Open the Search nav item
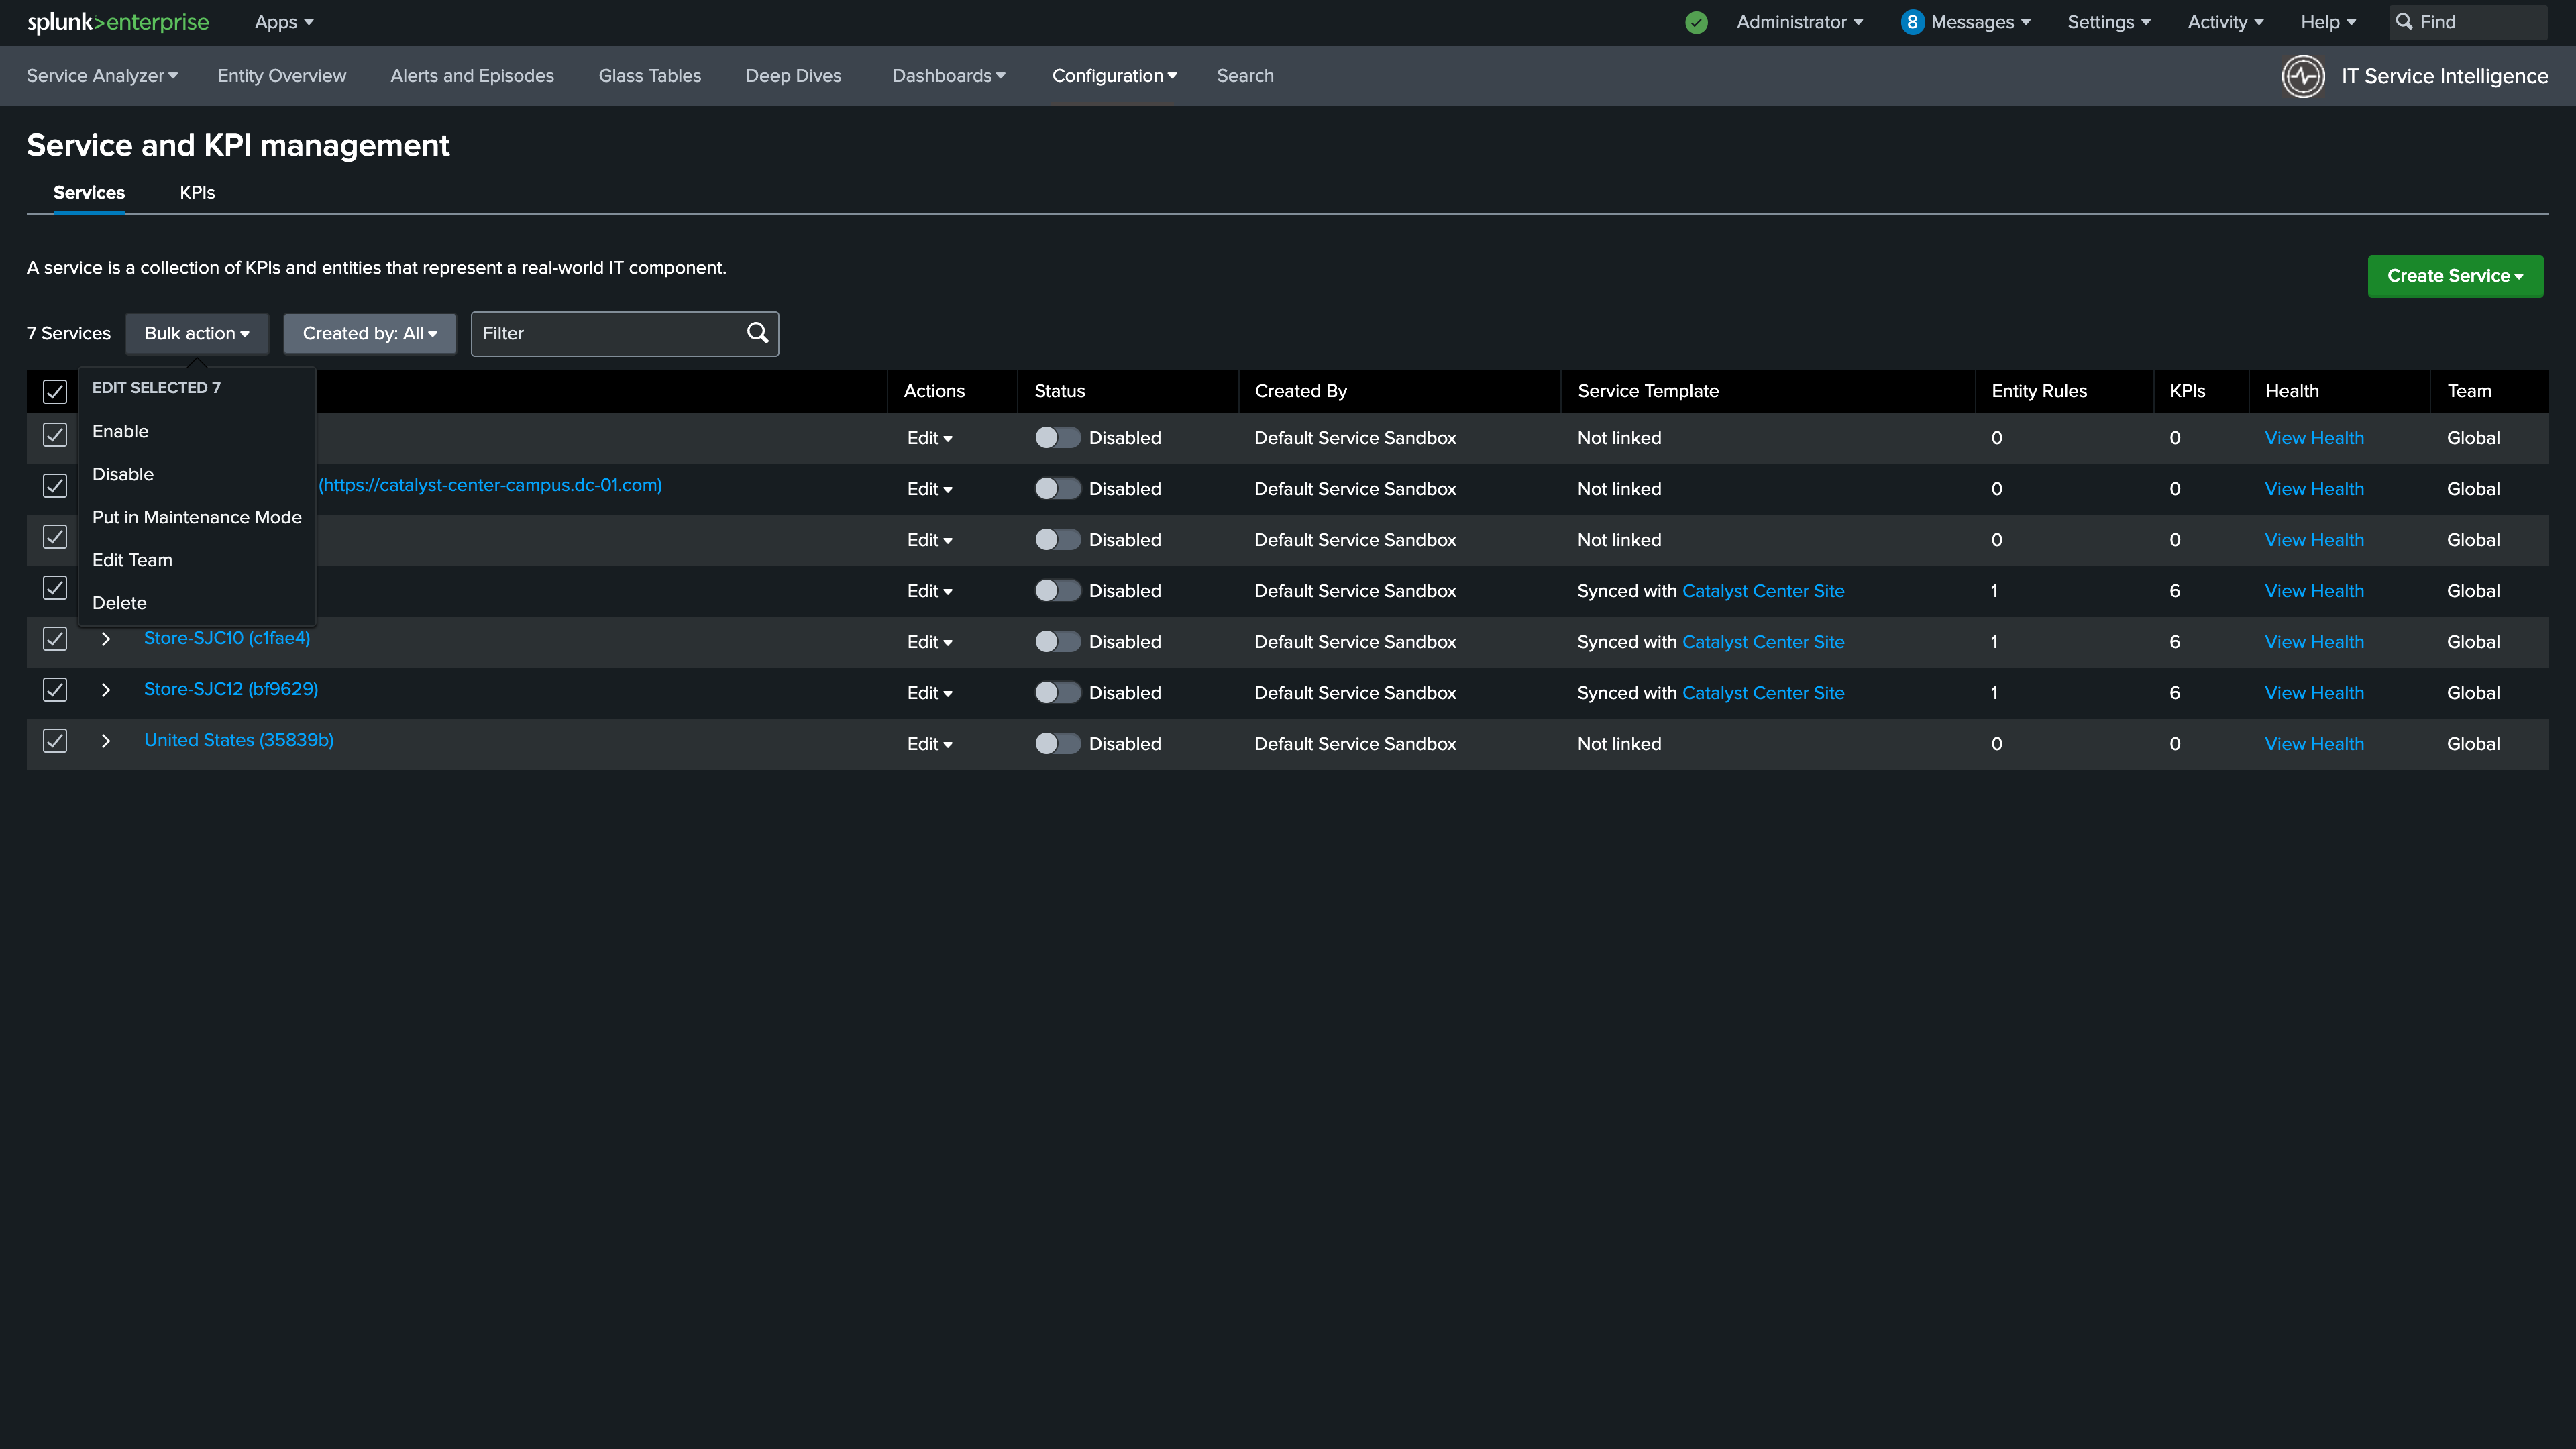 click(1245, 76)
